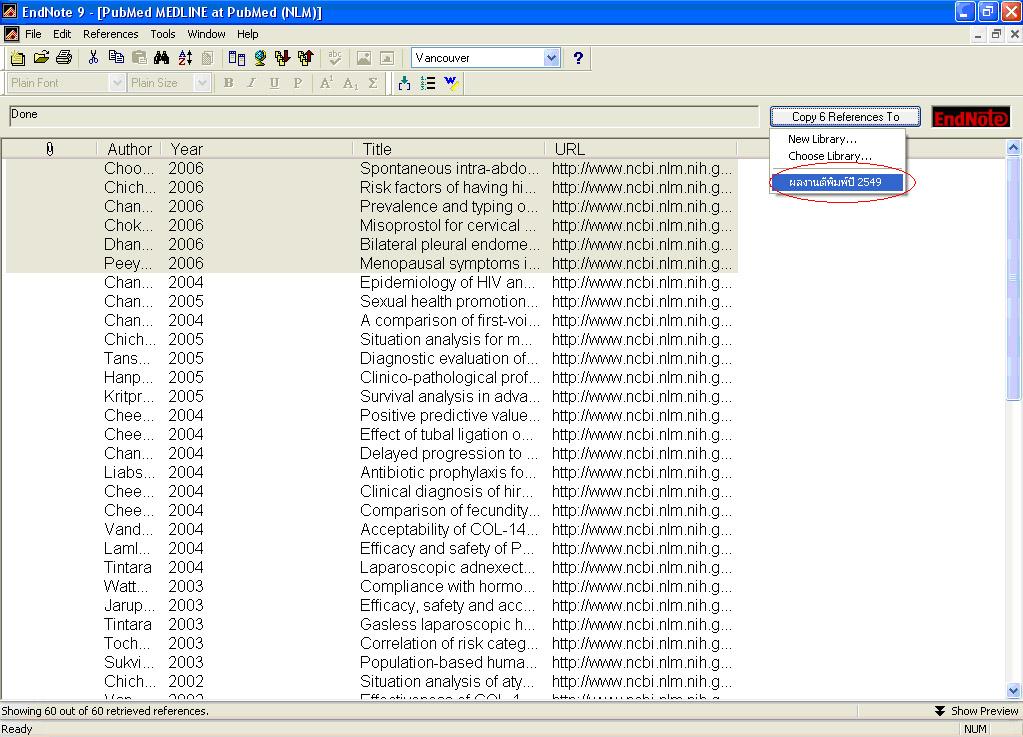Open the Edit menu
Image resolution: width=1023 pixels, height=737 pixels.
coord(62,34)
